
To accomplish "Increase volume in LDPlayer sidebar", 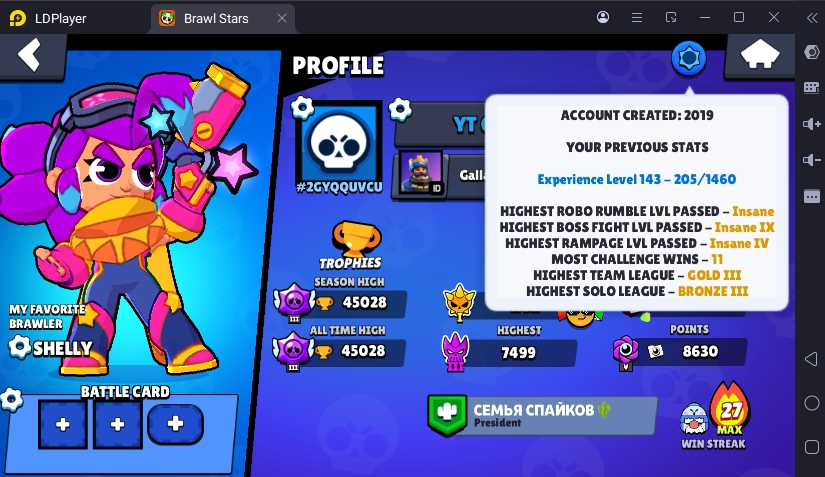I will click(811, 124).
